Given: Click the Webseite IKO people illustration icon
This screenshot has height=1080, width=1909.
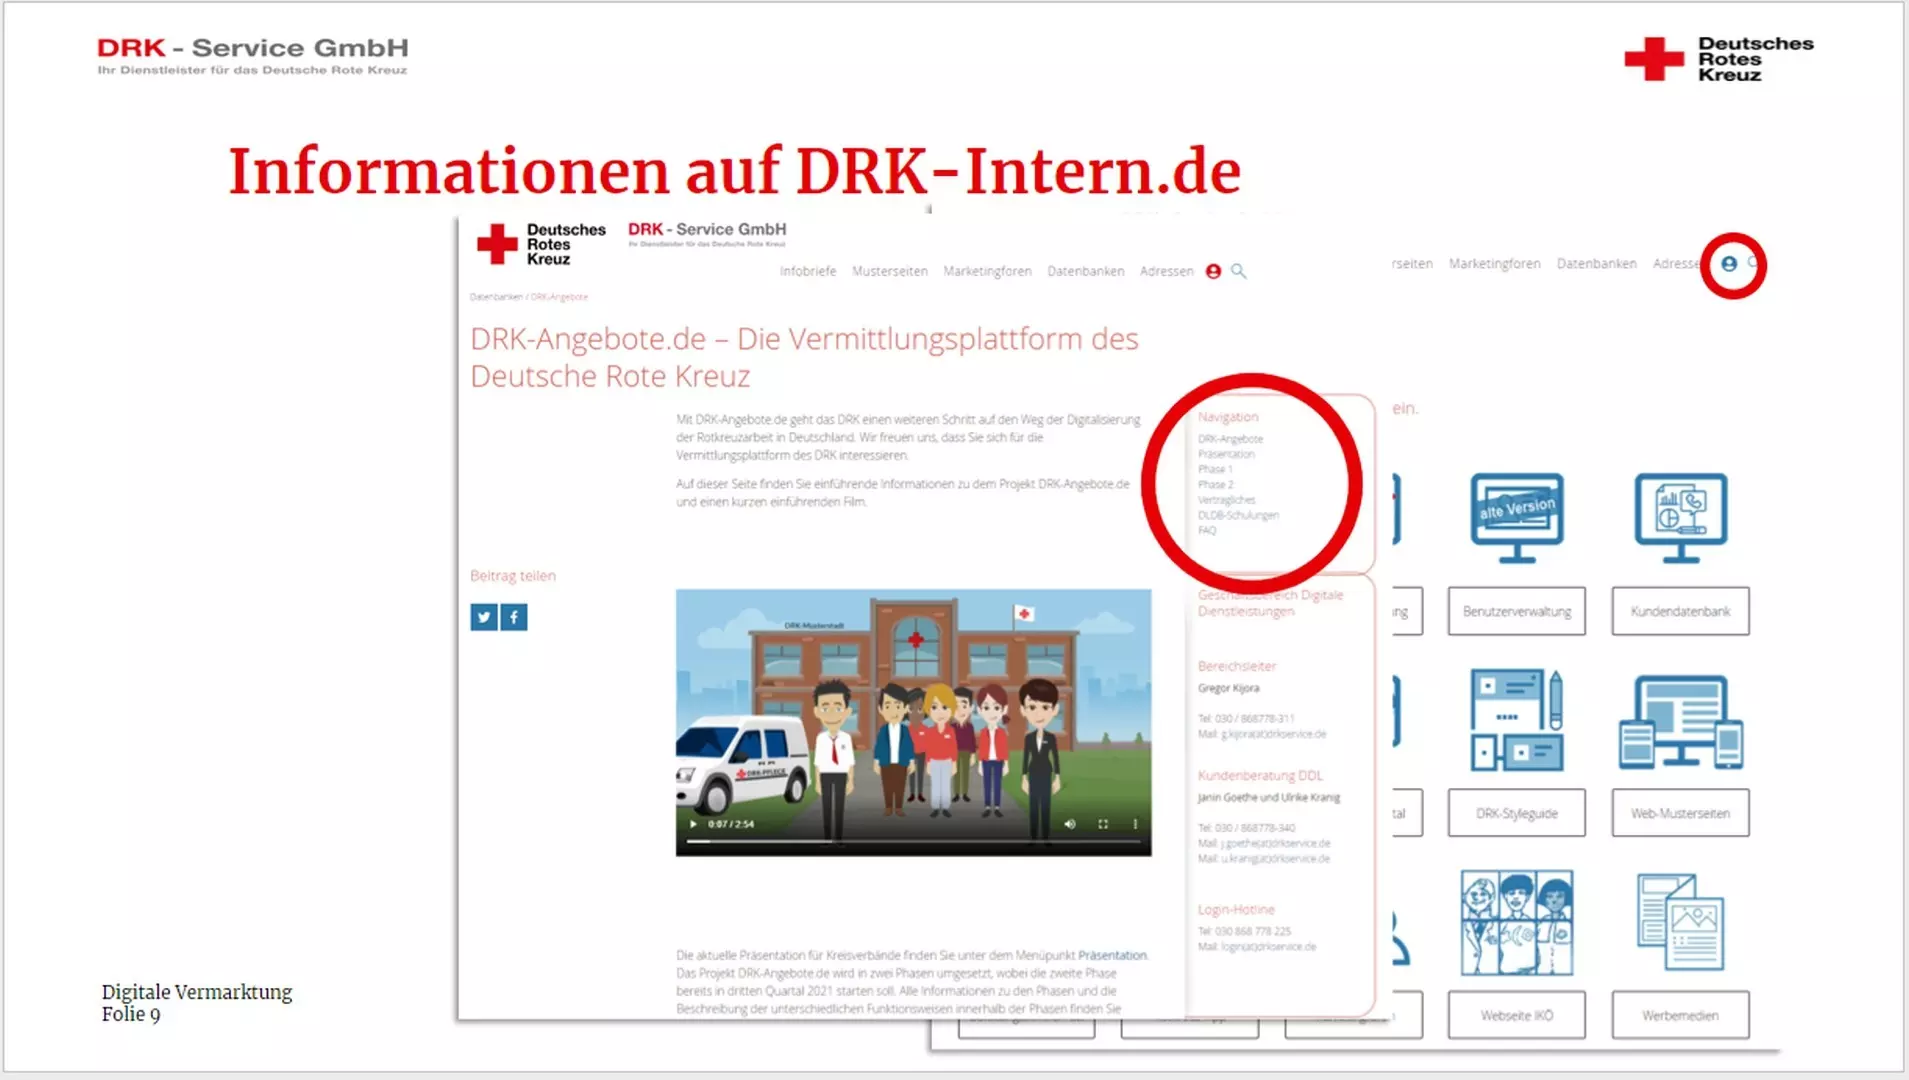Looking at the screenshot, I should click(1516, 922).
